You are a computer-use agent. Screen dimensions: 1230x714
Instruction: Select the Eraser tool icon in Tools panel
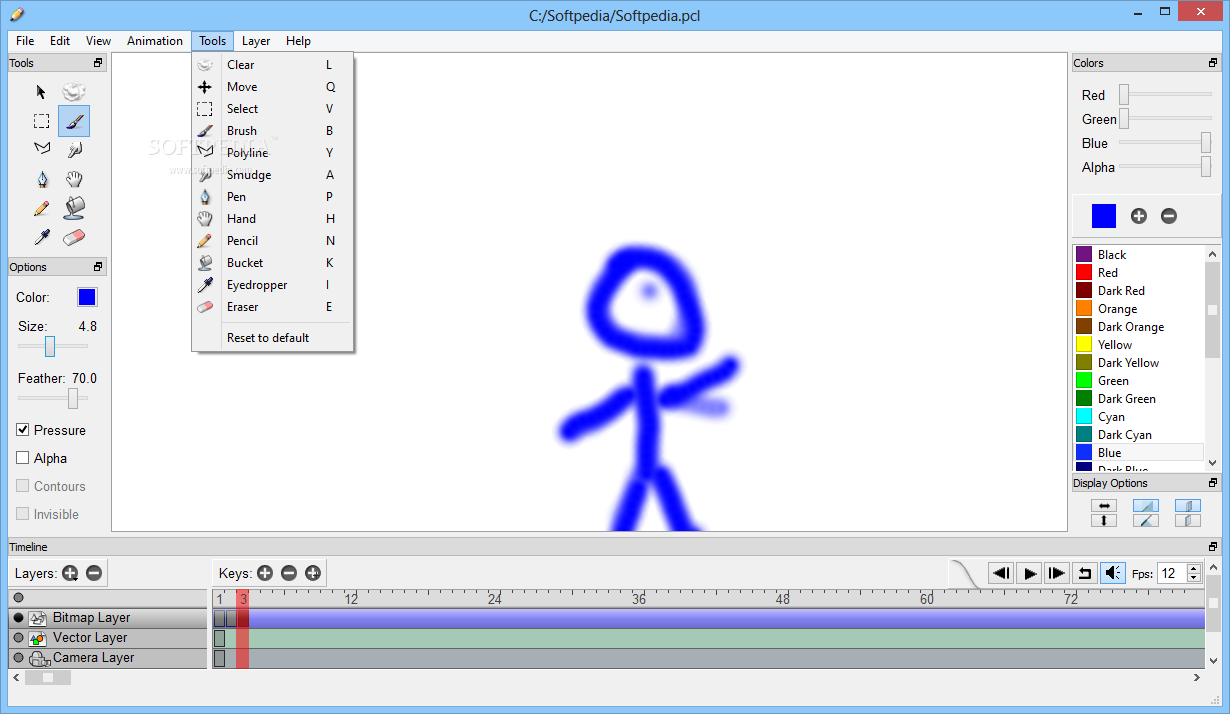tap(74, 237)
